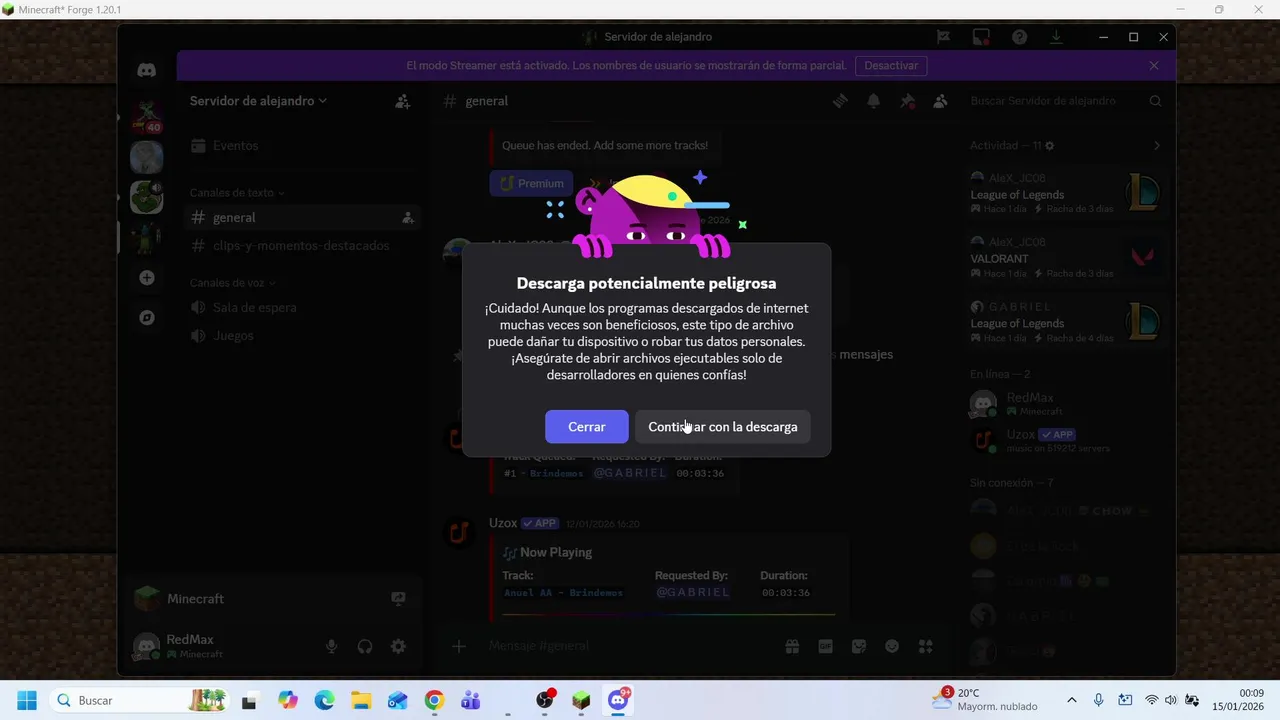The height and width of the screenshot is (720, 1280).
Task: Click Continuar con la descarga button
Action: pos(723,427)
